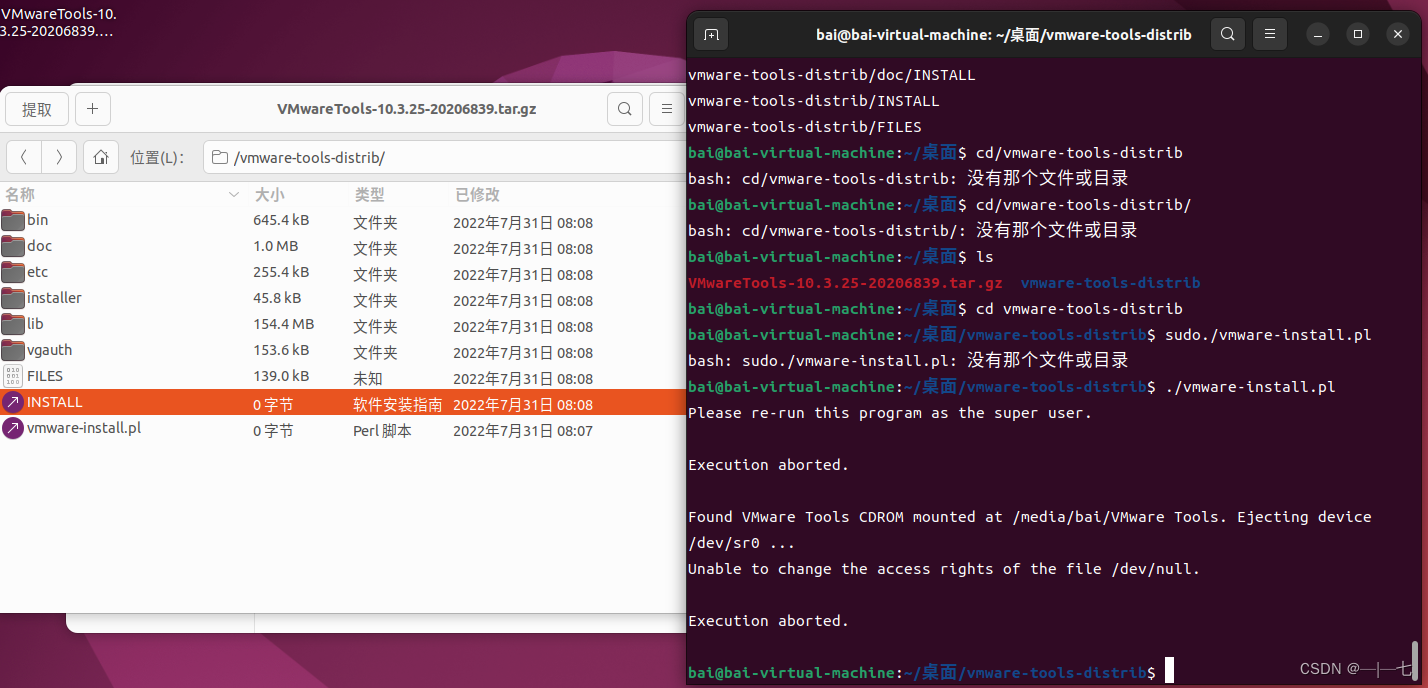Viewport: 1428px width, 688px height.
Task: Open a new terminal tab with the tab icon
Action: (x=711, y=33)
